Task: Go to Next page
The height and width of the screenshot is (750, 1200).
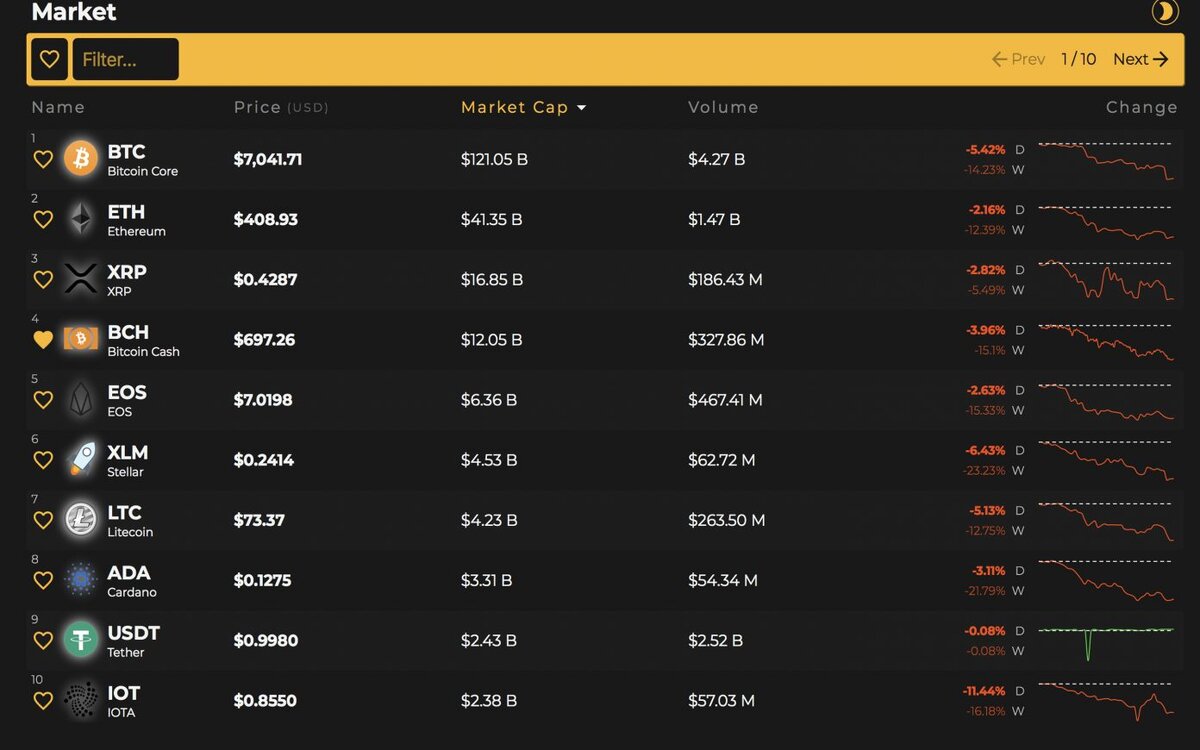Action: (x=1140, y=59)
